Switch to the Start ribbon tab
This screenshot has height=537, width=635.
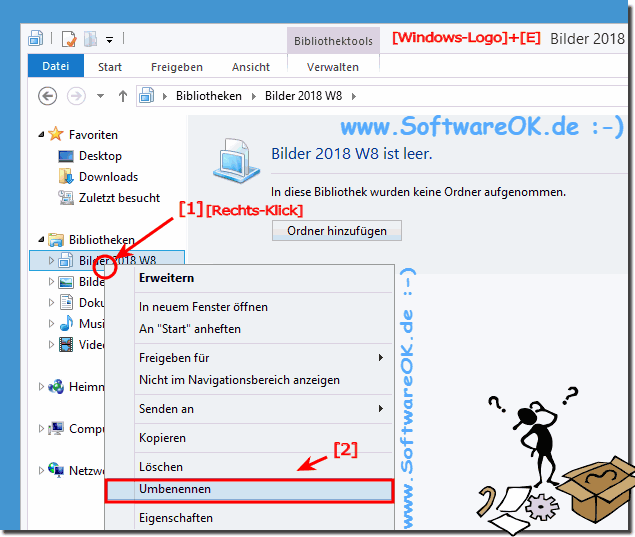pos(110,67)
